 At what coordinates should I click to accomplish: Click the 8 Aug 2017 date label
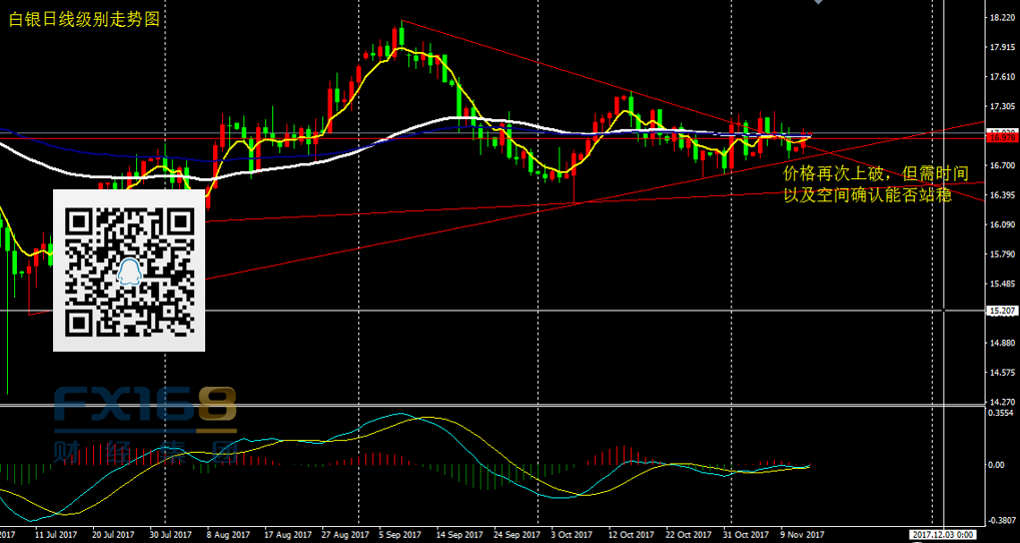(228, 535)
